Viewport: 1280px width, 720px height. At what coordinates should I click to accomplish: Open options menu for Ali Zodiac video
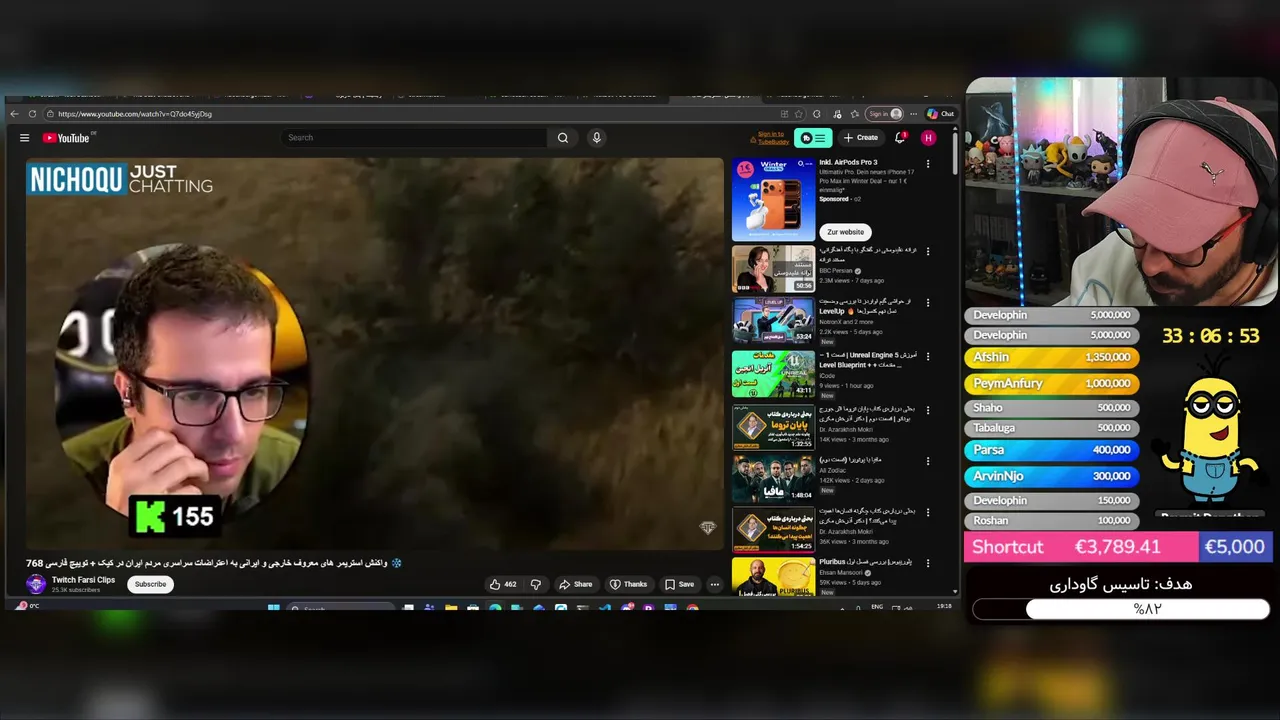(x=928, y=461)
